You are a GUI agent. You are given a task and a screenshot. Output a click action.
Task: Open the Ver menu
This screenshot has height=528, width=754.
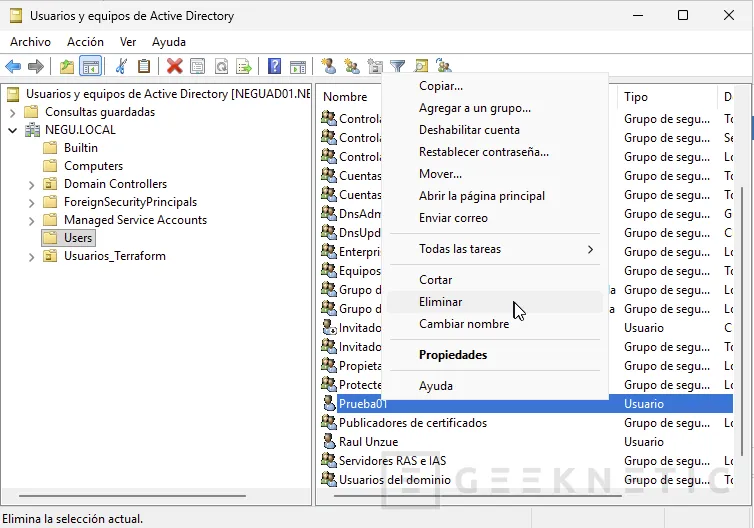pyautogui.click(x=128, y=42)
